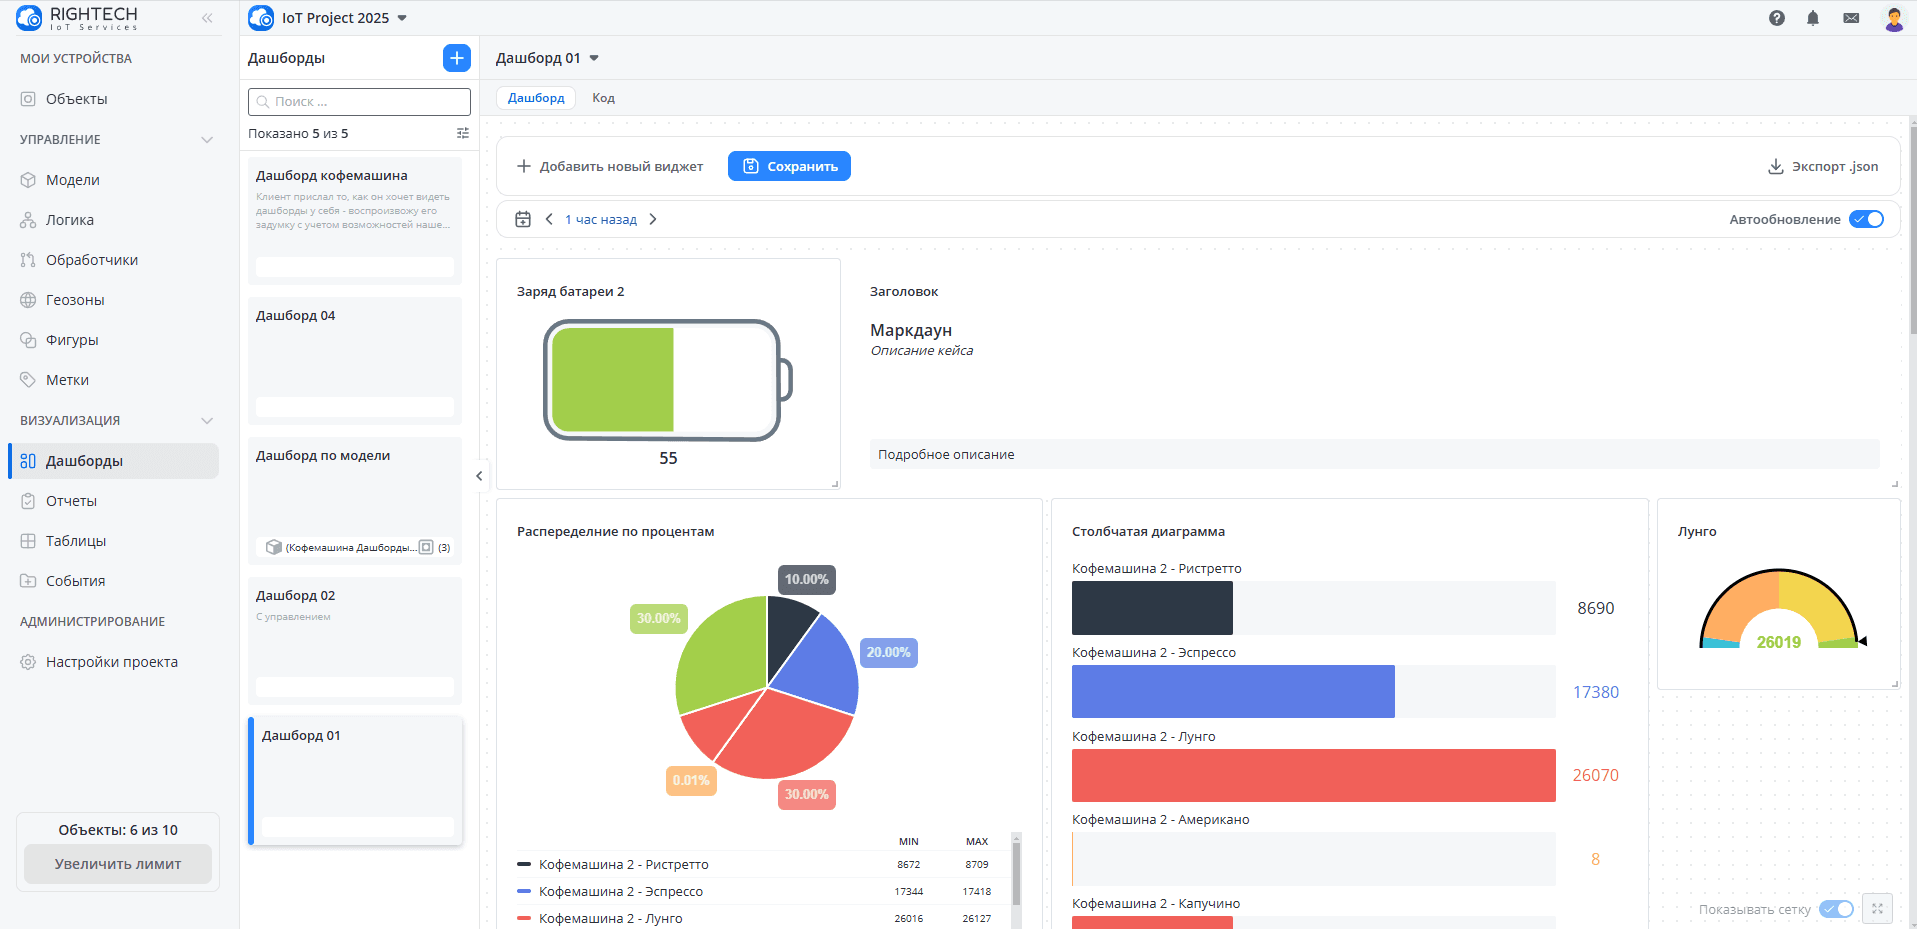1917x929 pixels.
Task: Switch to the Код tab
Action: (x=603, y=97)
